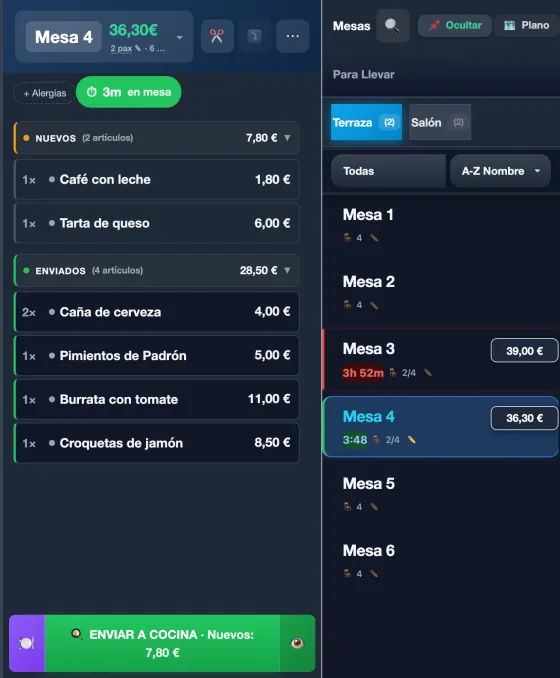
Task: Click the chair icon under Mesa 6
Action: (x=347, y=574)
